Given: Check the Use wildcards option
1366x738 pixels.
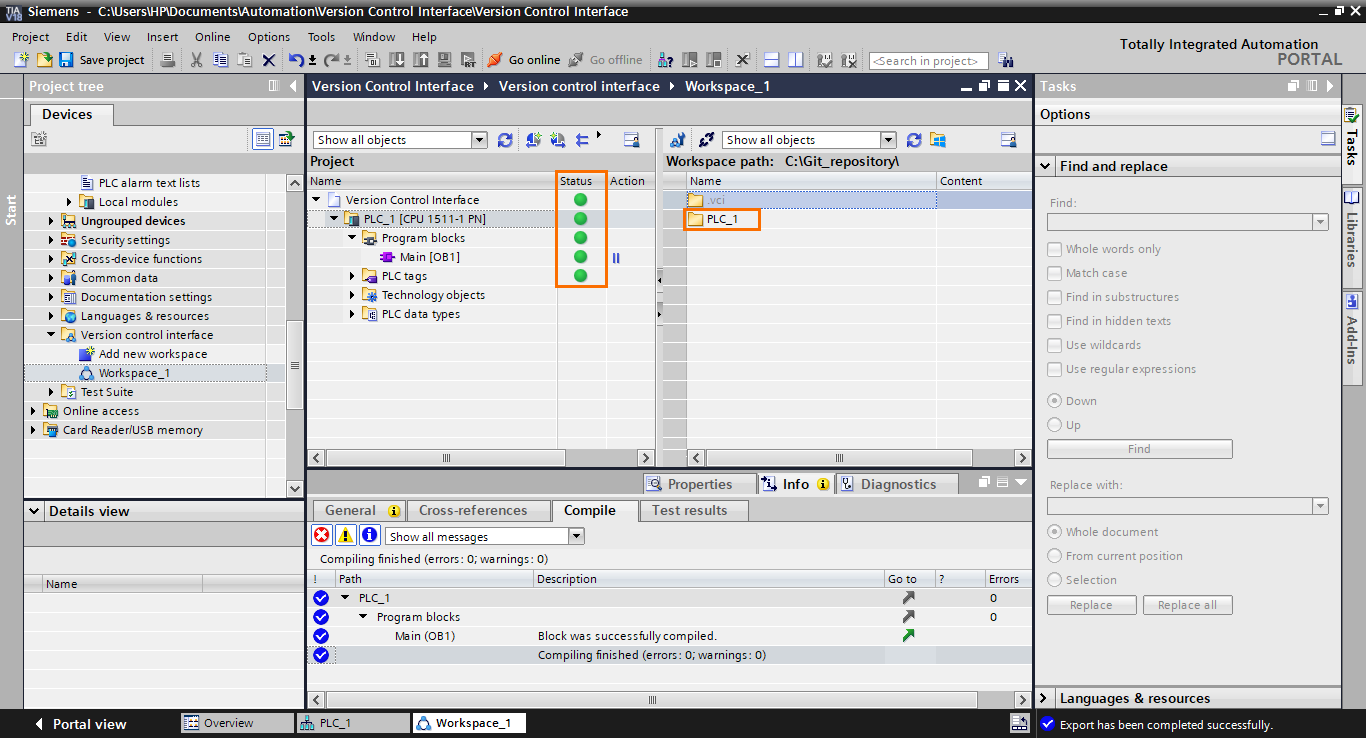Looking at the screenshot, I should pyautogui.click(x=1054, y=345).
